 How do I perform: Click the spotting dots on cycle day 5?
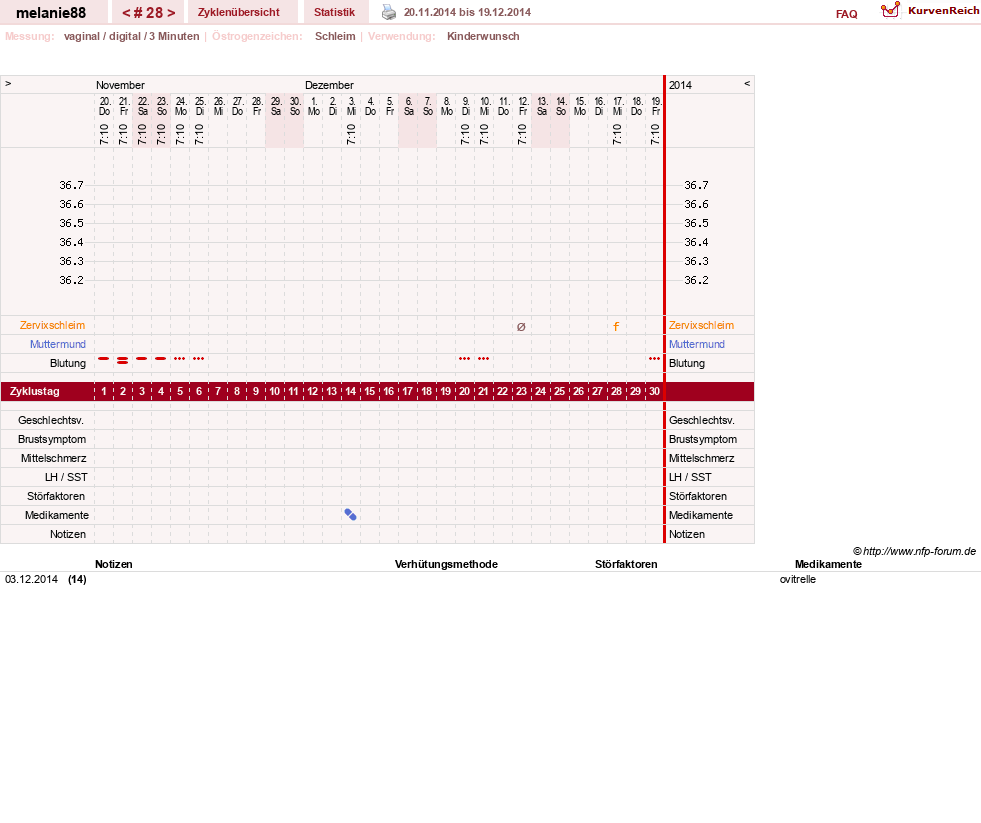pos(180,359)
